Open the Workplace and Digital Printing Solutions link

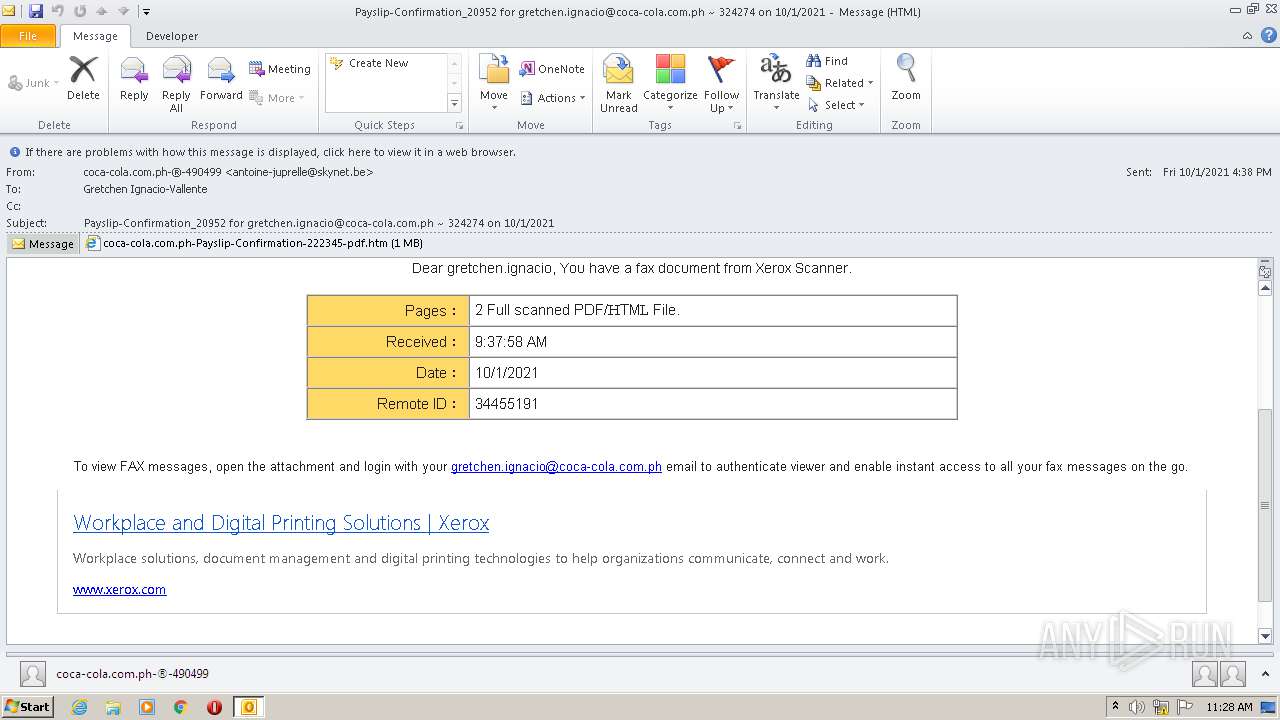(x=281, y=523)
